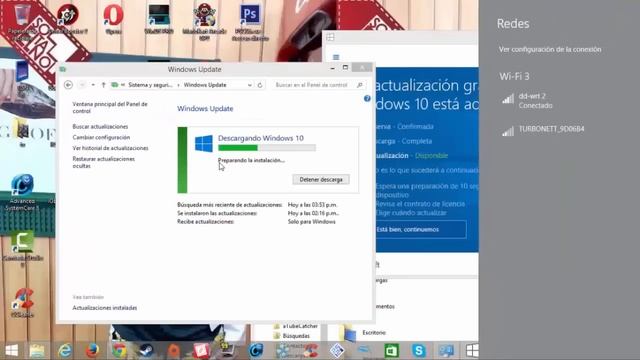This screenshot has width=640, height=360.
Task: Open Ver configuración de la conexión
Action: (x=550, y=49)
